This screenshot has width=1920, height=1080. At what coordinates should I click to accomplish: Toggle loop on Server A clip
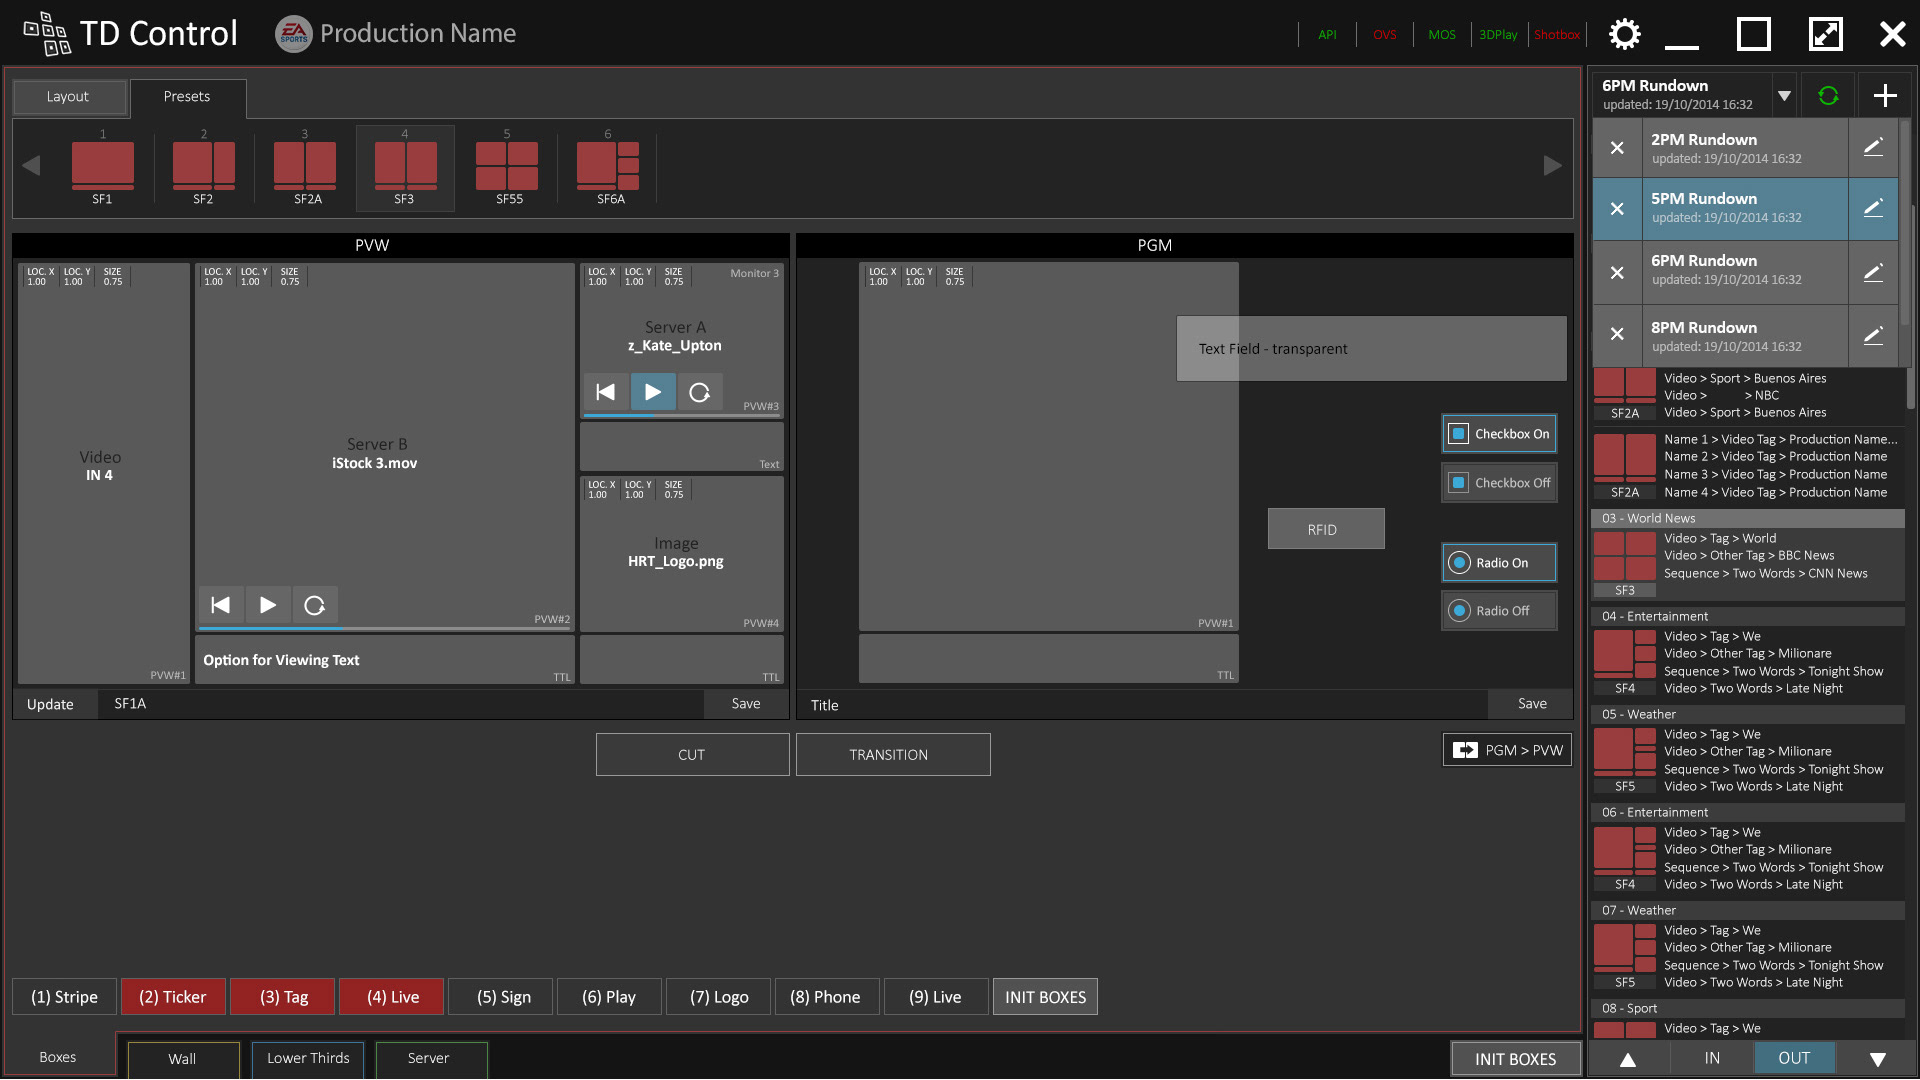pyautogui.click(x=700, y=392)
